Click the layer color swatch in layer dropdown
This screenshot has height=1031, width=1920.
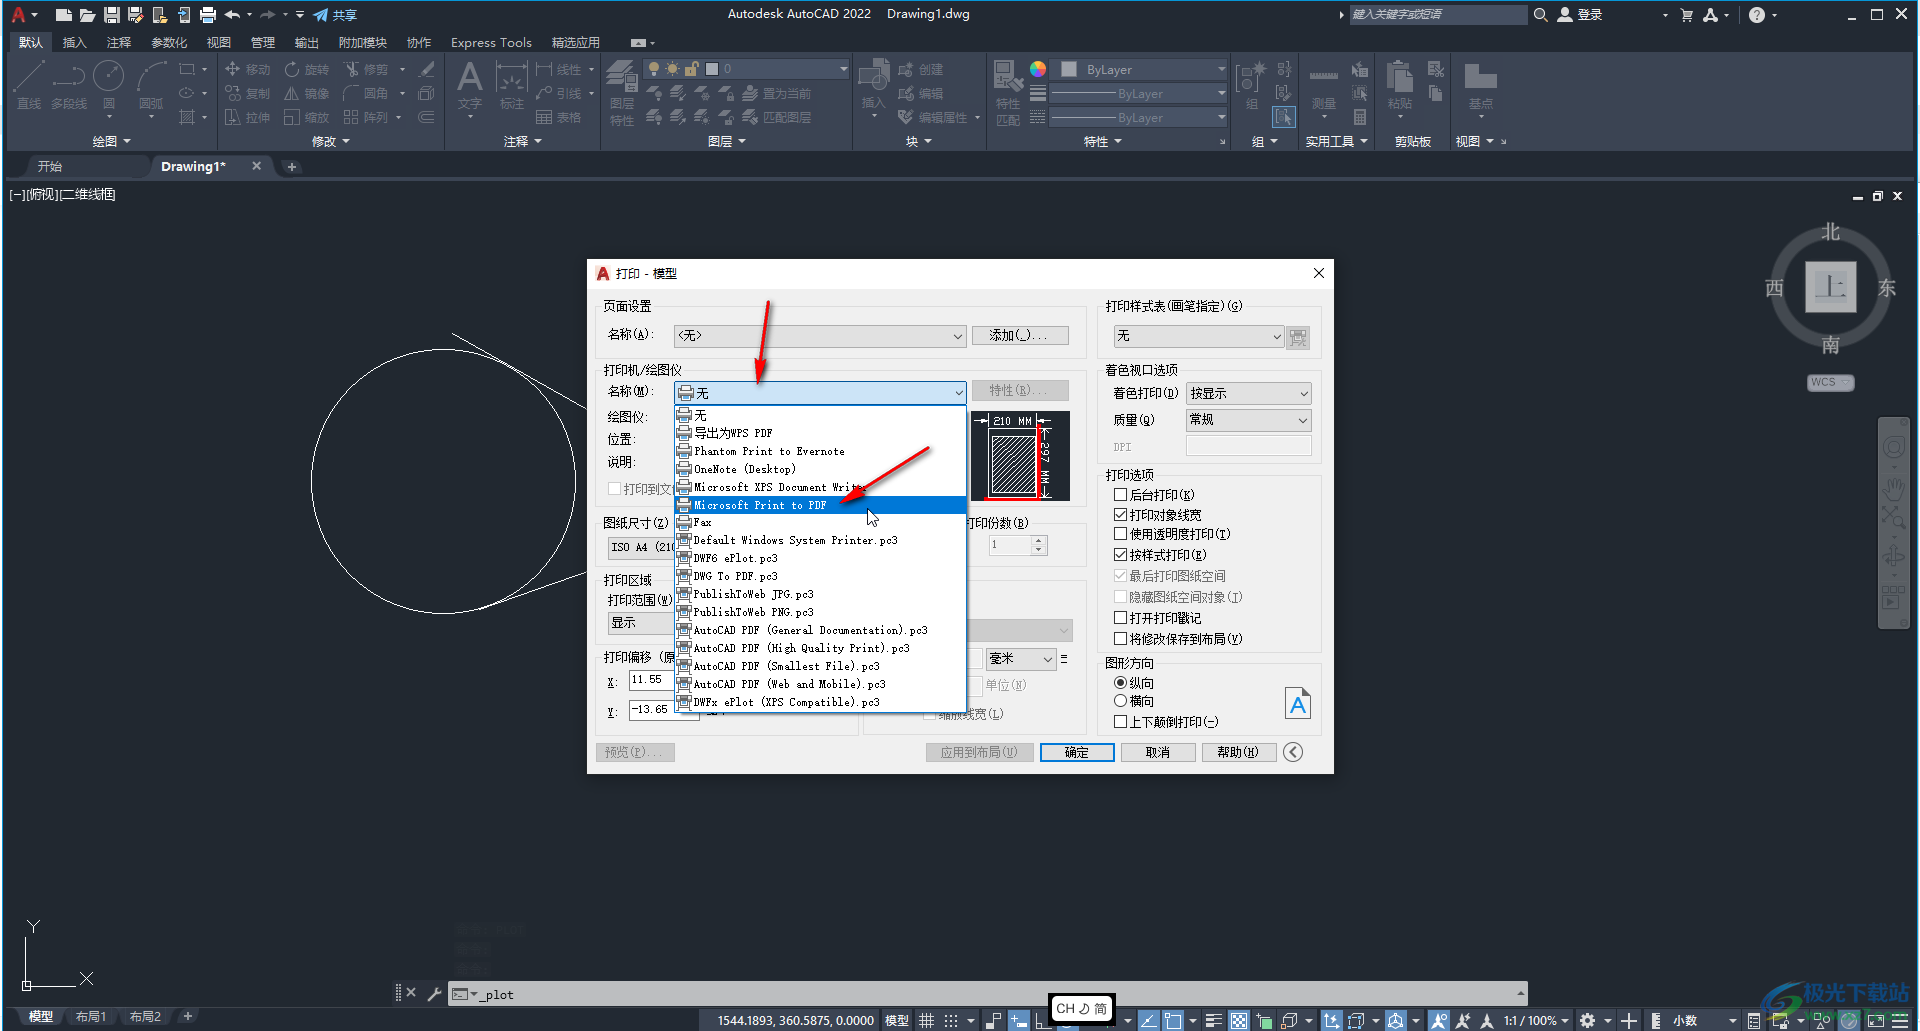[x=712, y=69]
